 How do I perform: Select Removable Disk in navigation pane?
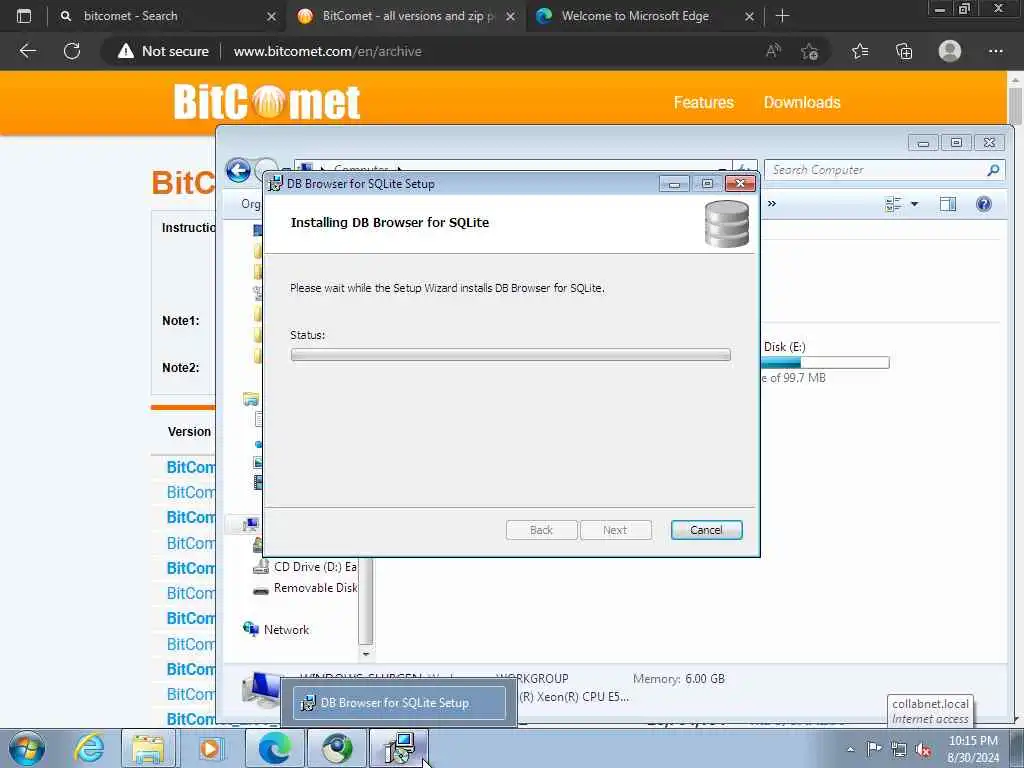click(x=305, y=588)
